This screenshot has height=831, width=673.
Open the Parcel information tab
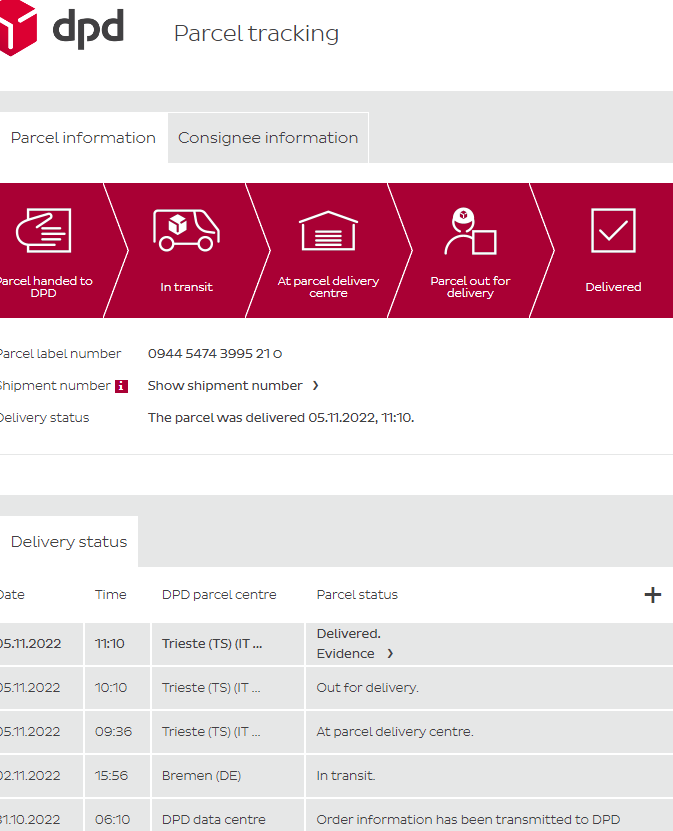coord(83,138)
